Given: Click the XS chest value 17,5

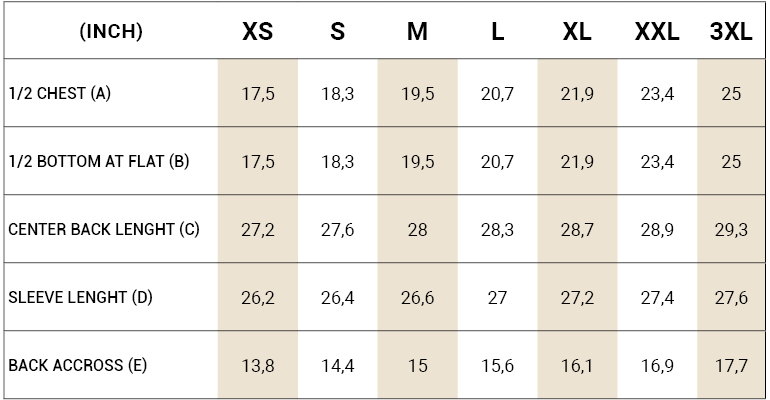Looking at the screenshot, I should (x=258, y=94).
